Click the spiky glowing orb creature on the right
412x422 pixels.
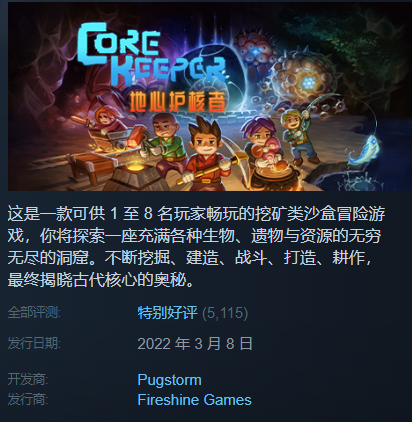[x=305, y=80]
